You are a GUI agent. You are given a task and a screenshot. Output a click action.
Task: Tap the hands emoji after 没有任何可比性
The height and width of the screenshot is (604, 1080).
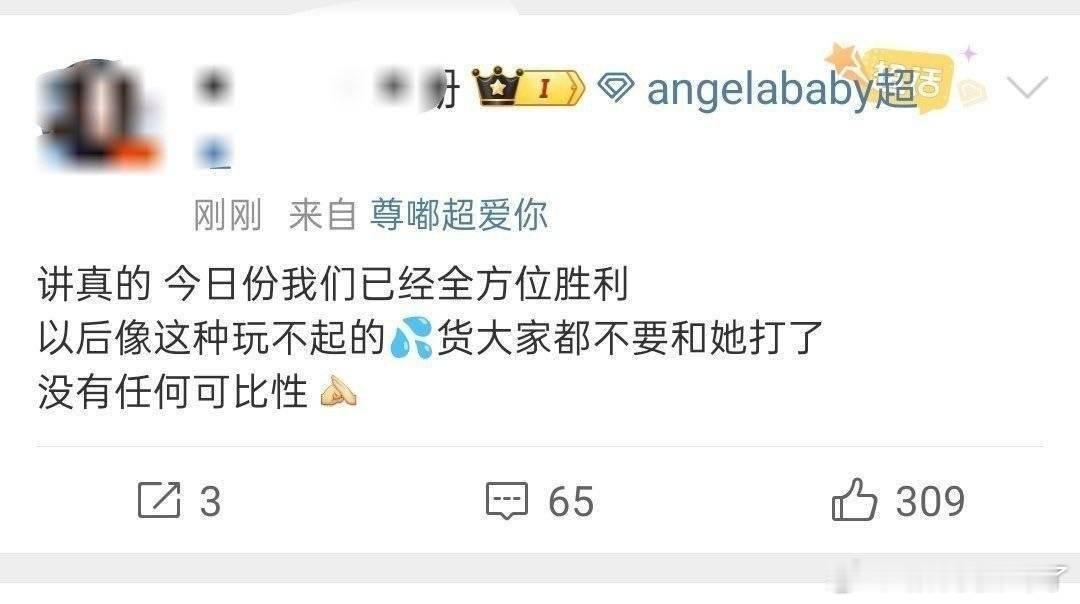(339, 393)
